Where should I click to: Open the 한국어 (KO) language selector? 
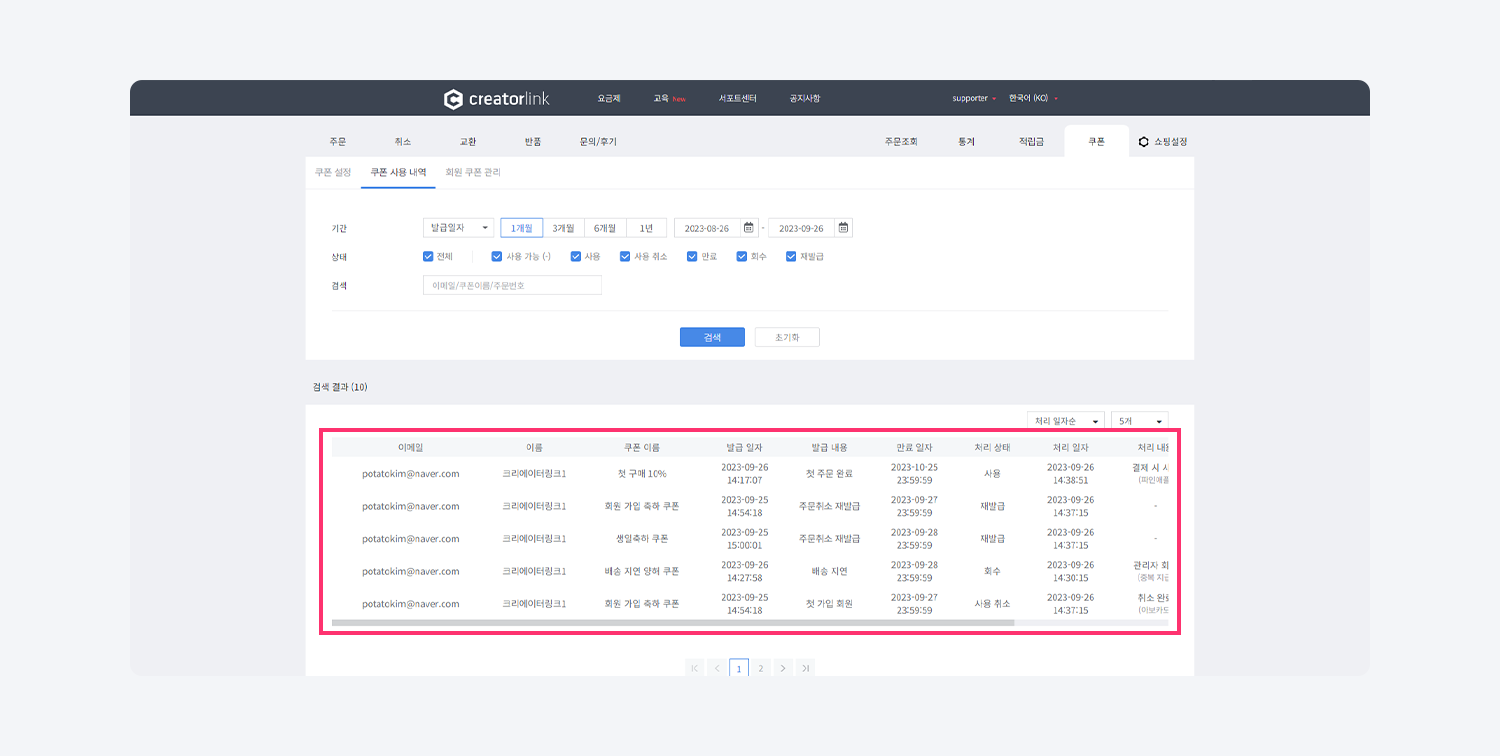click(x=1033, y=99)
